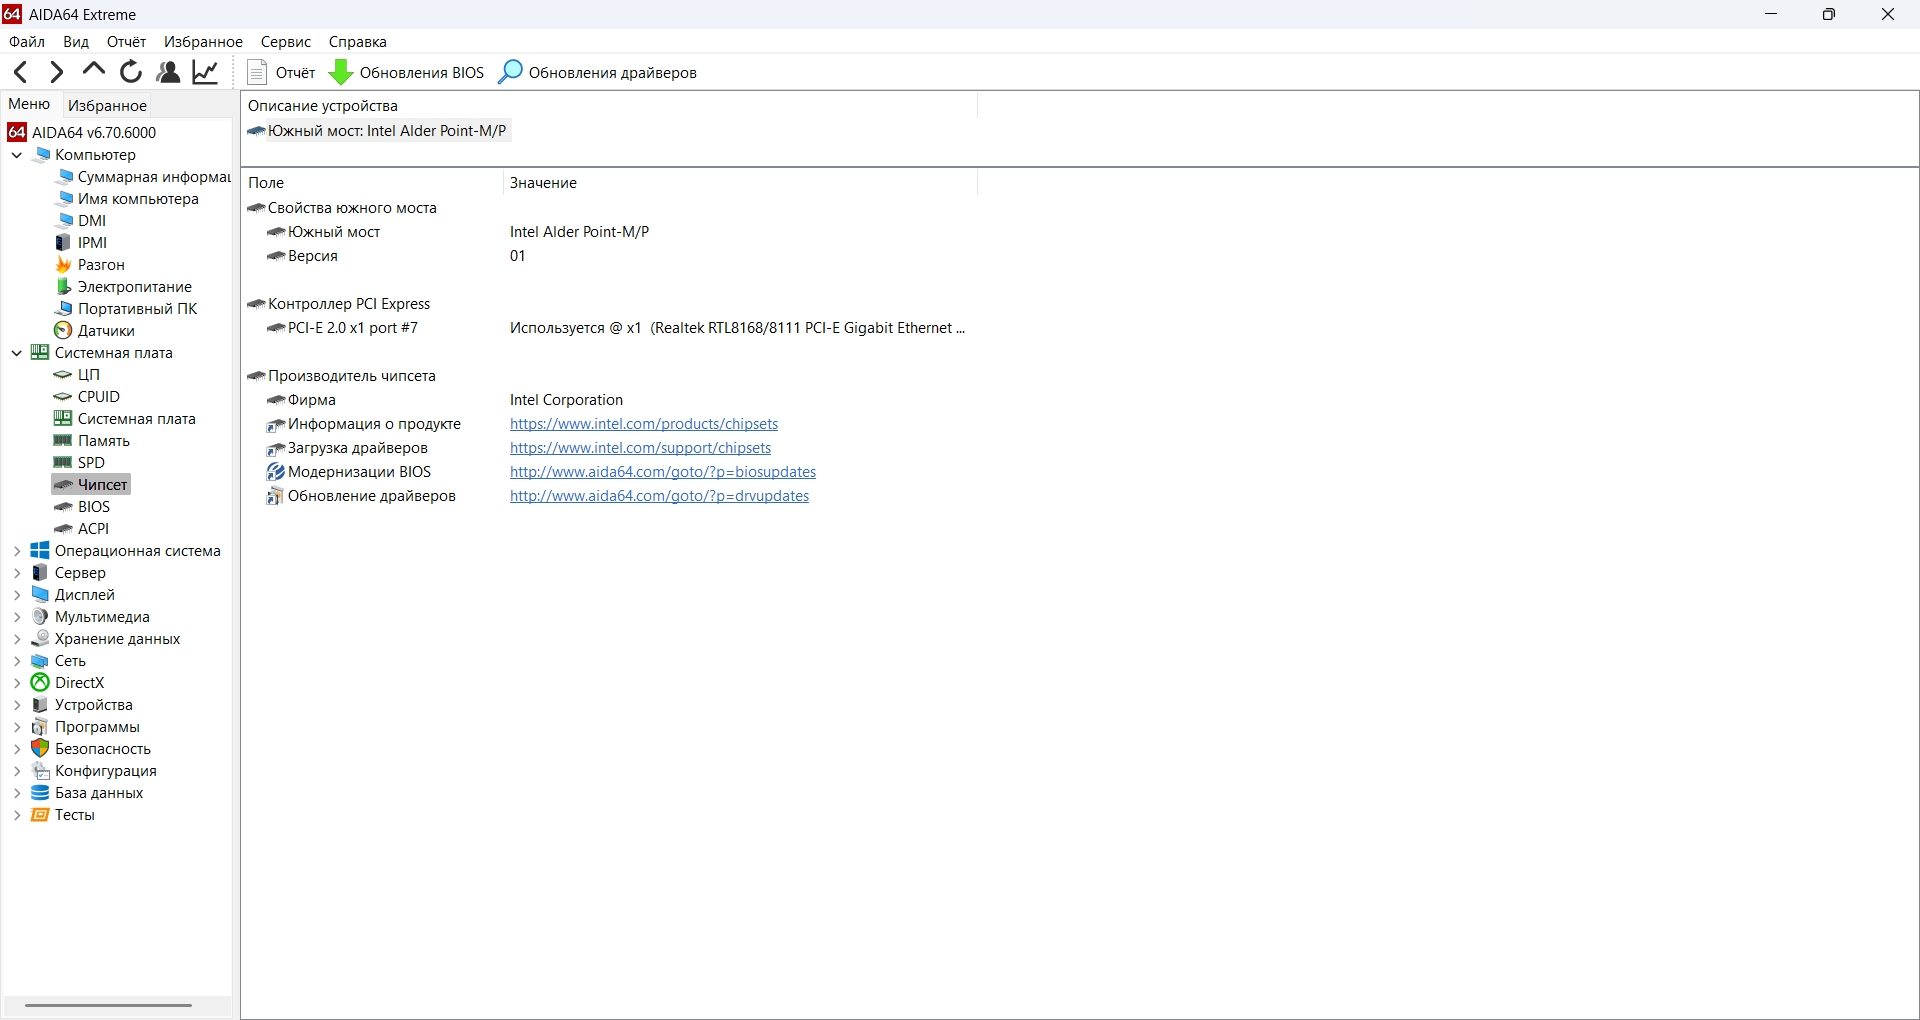Screen dimensions: 1920x1020
Task: Open IPMI tree entry
Action: [x=81, y=243]
